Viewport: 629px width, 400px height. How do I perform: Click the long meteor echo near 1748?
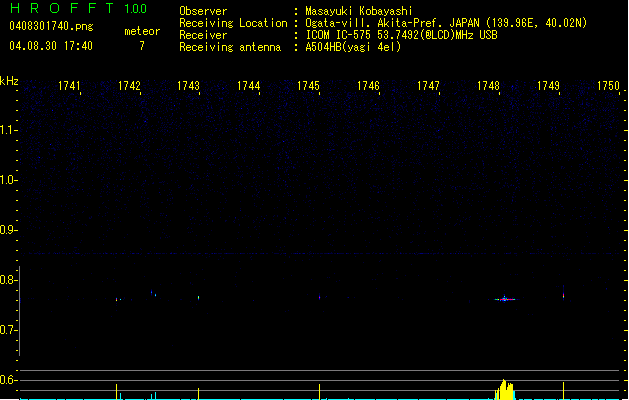pos(505,299)
